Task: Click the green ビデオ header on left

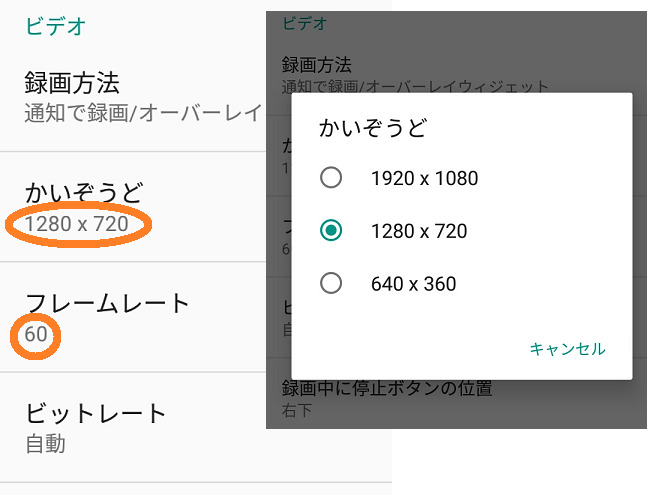Action: [54, 25]
